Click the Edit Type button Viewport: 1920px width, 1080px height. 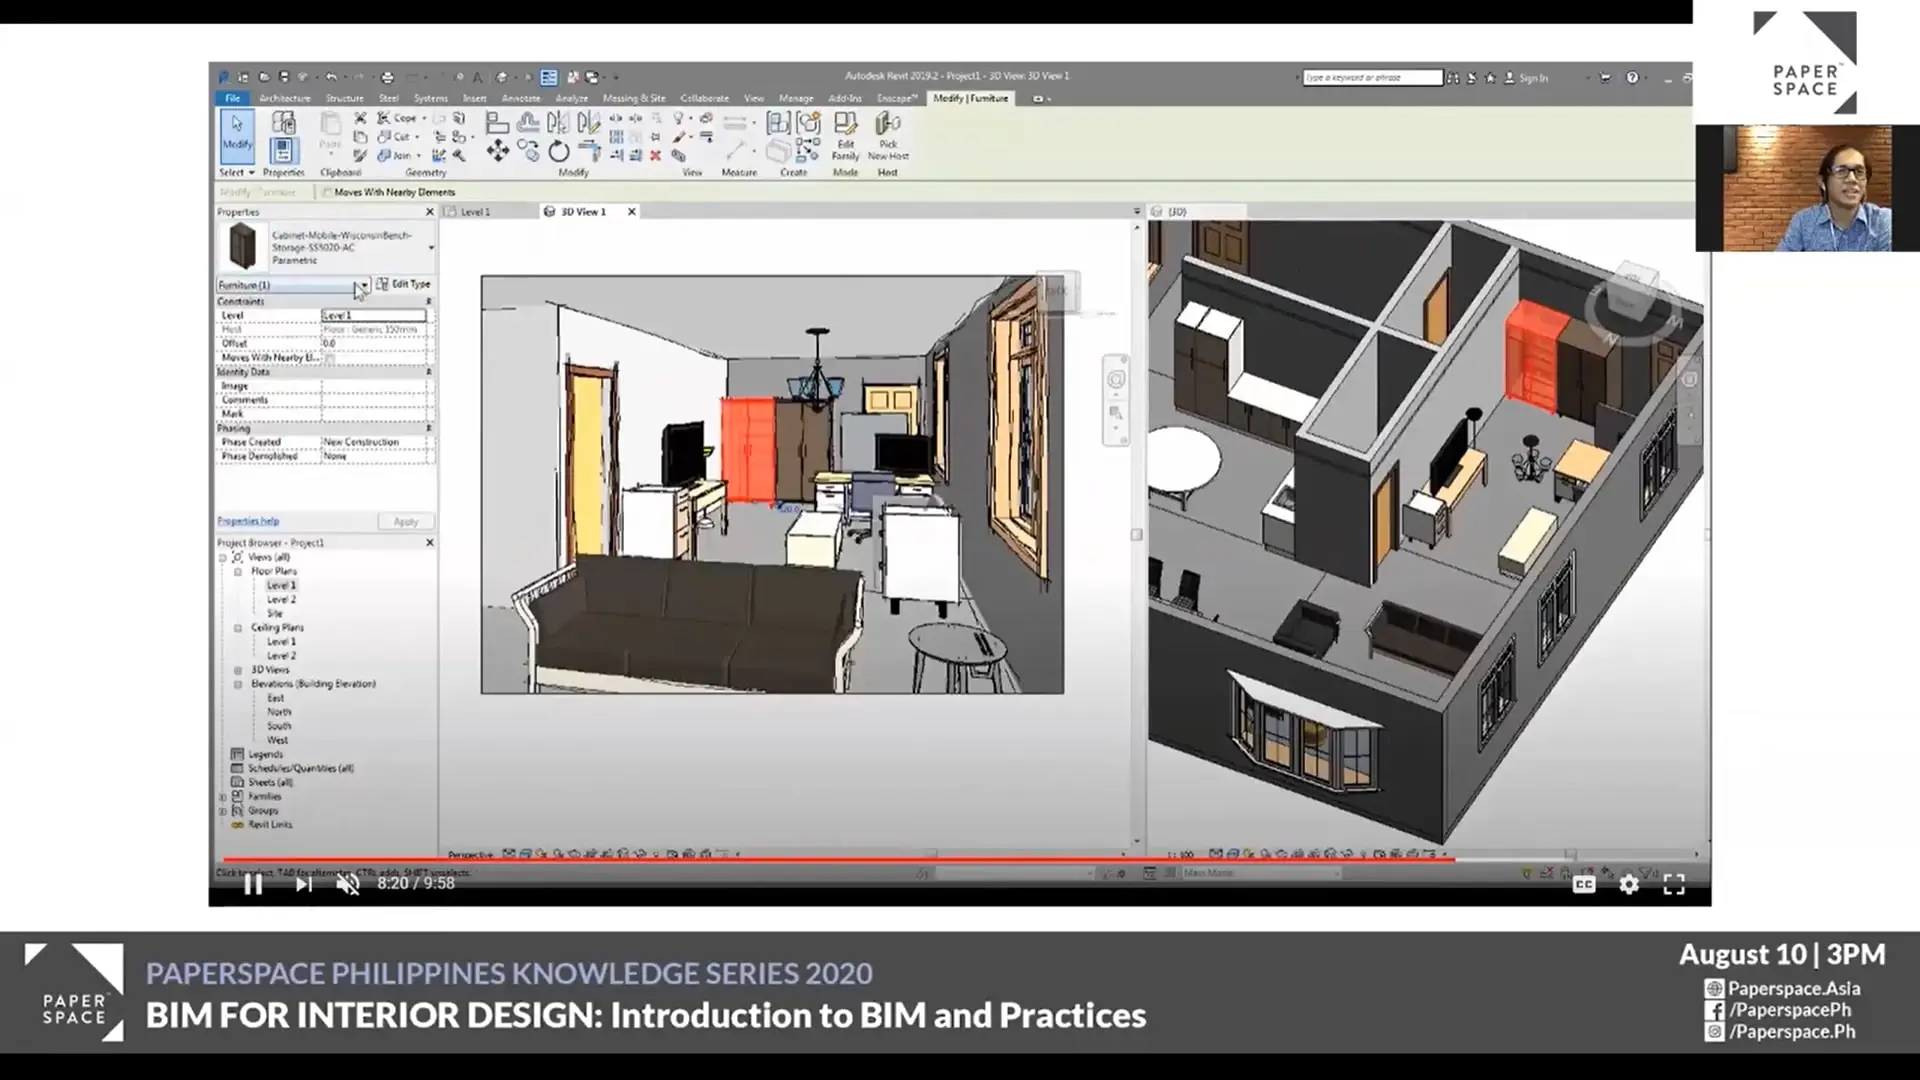(x=403, y=284)
